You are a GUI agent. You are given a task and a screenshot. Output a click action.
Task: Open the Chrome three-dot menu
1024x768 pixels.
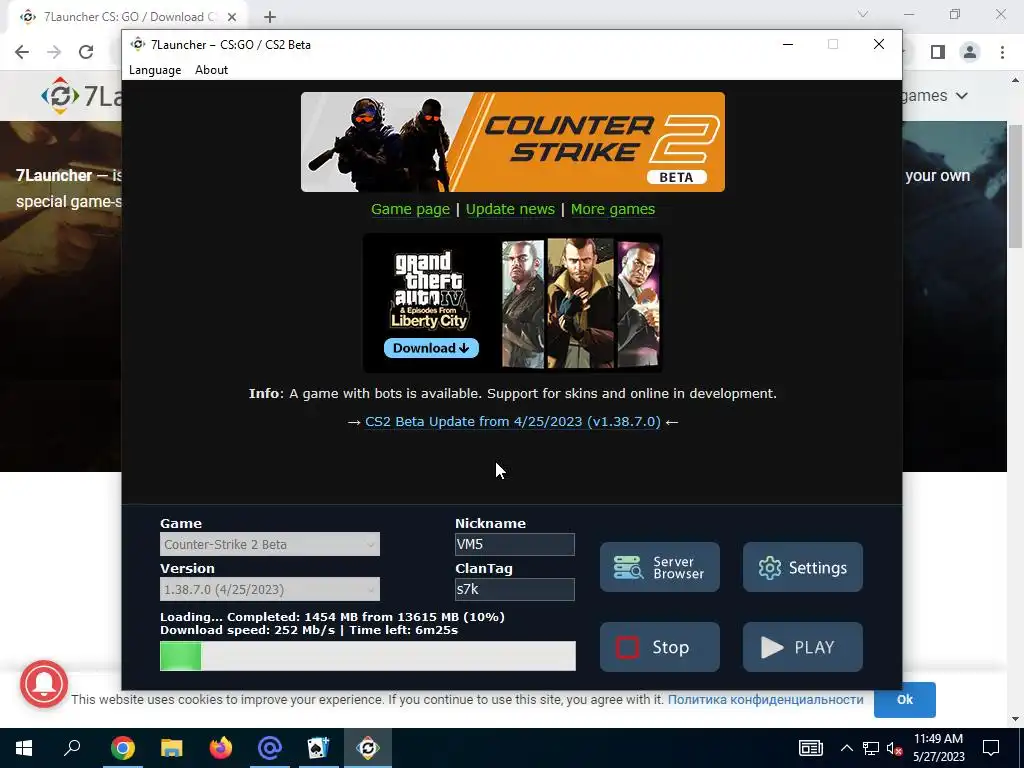(1002, 52)
